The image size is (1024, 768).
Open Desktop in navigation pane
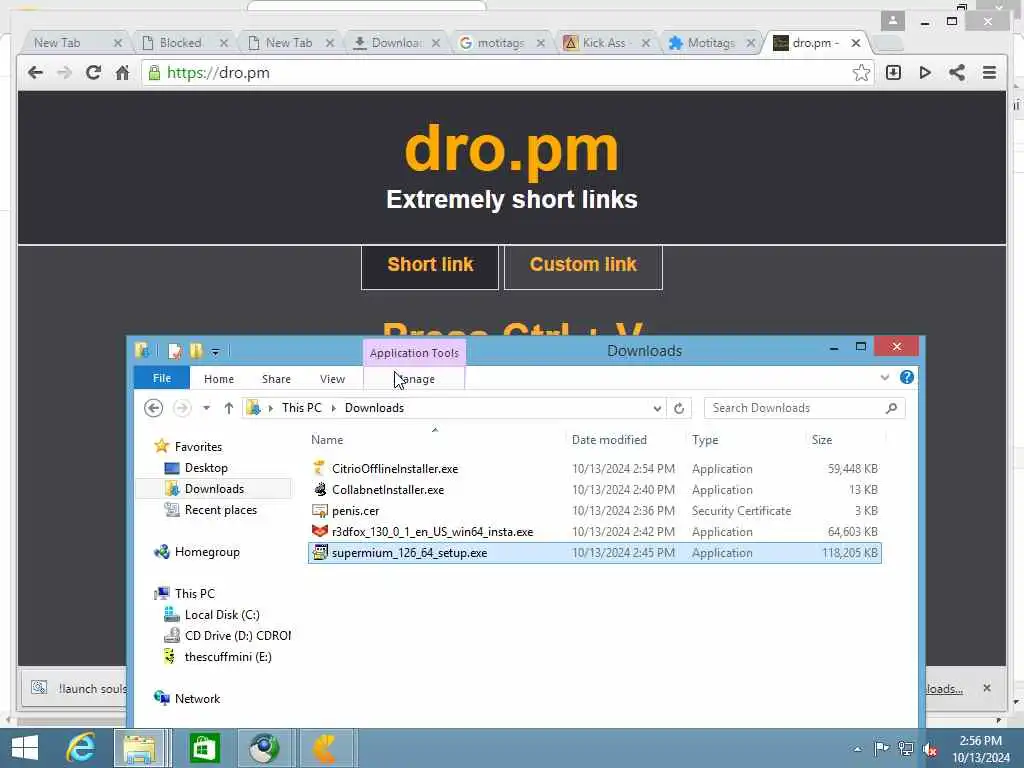[206, 468]
